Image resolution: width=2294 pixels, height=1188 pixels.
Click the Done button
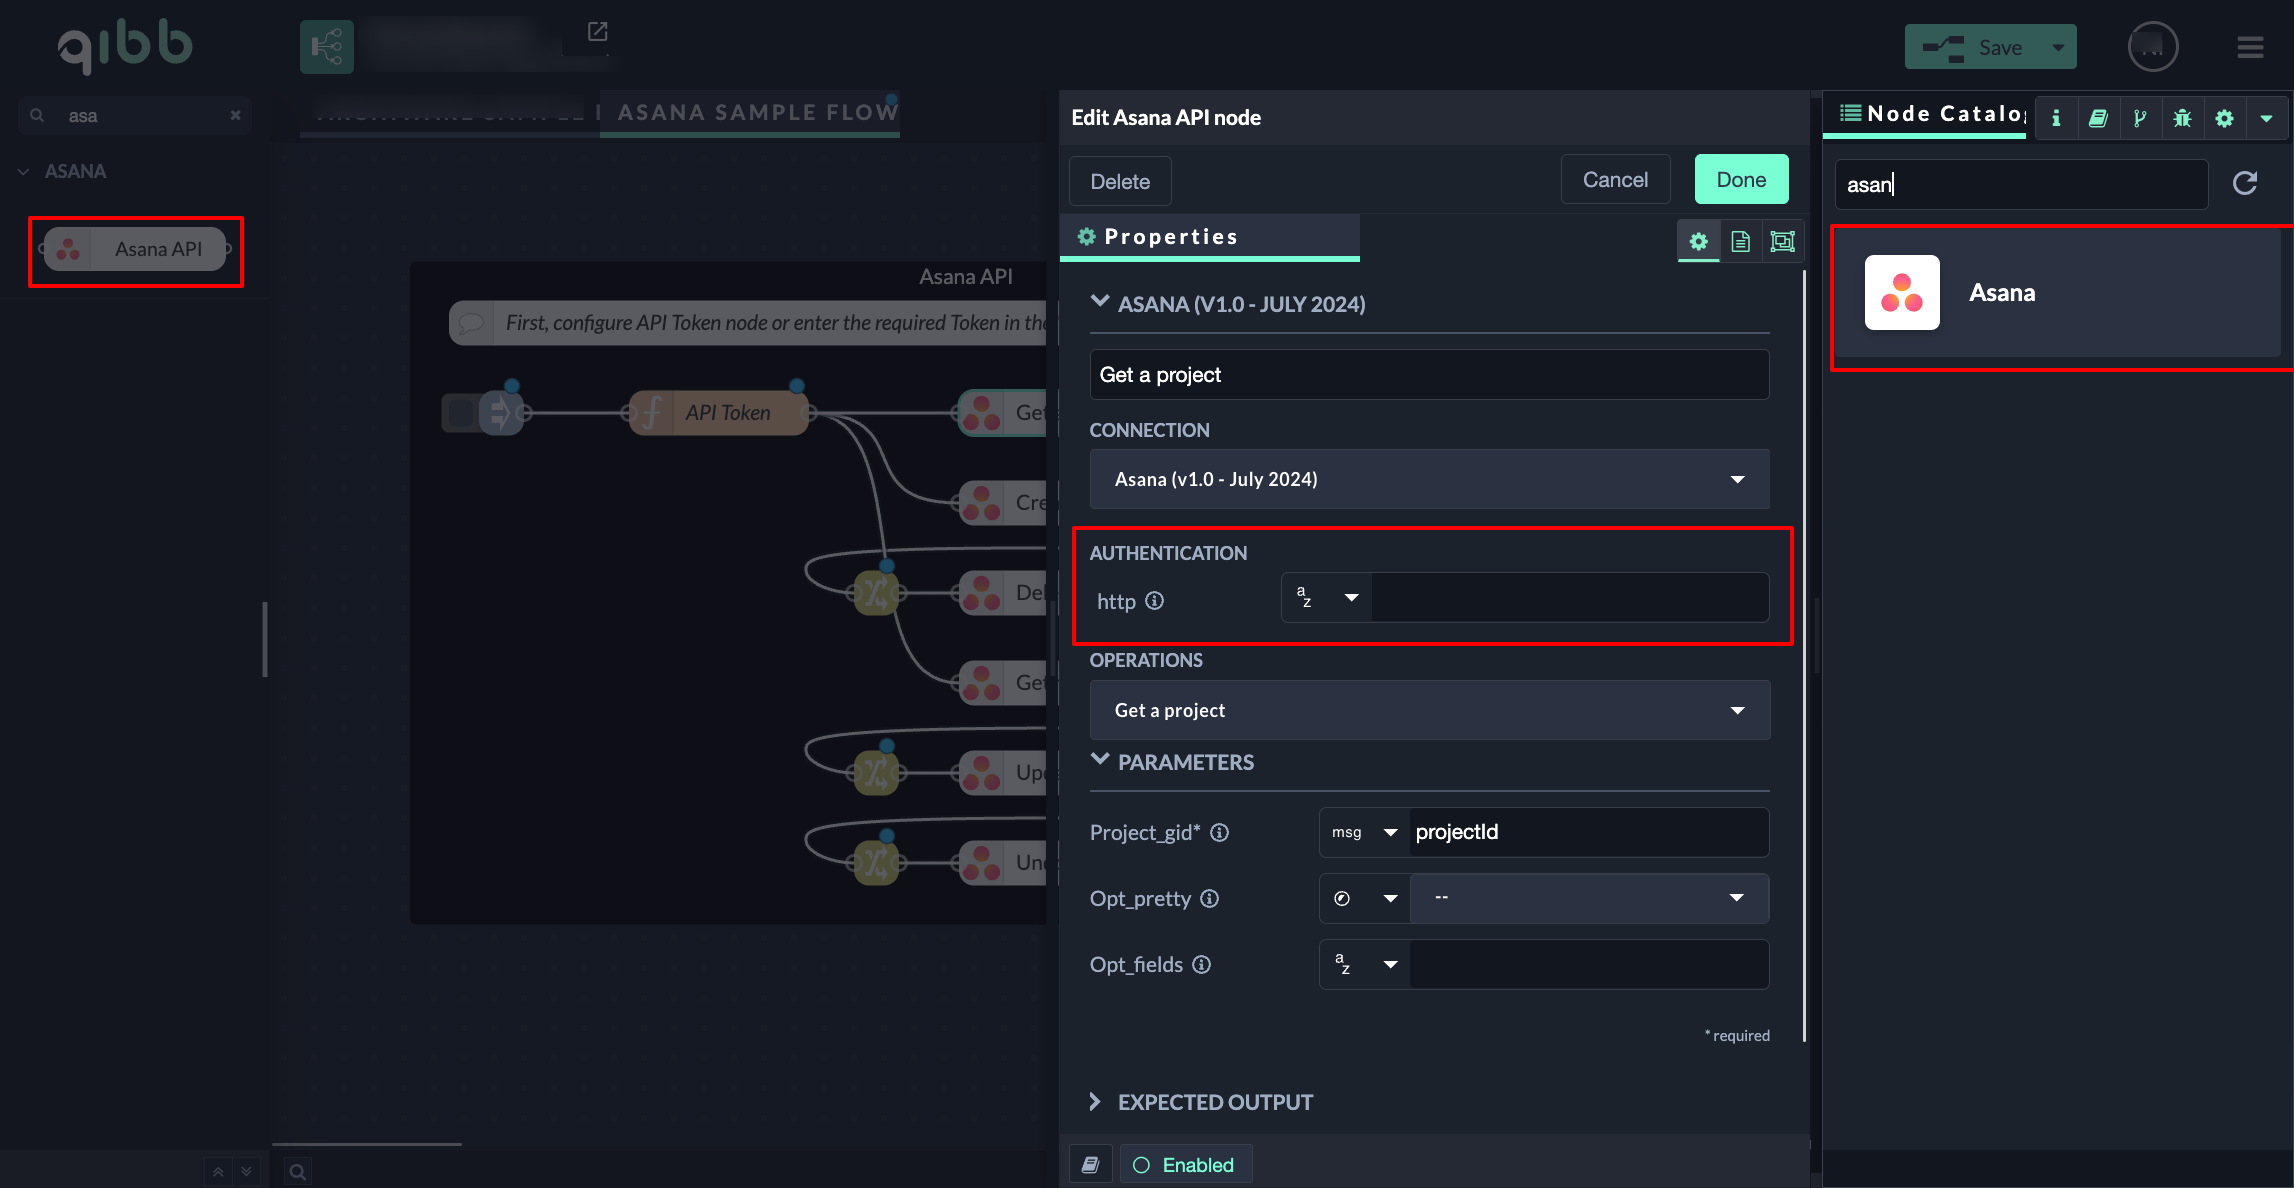tap(1741, 180)
